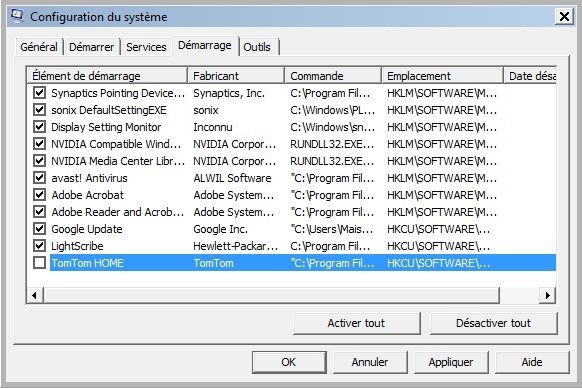Click the left scroll arrow of list
582x388 pixels.
(x=35, y=296)
